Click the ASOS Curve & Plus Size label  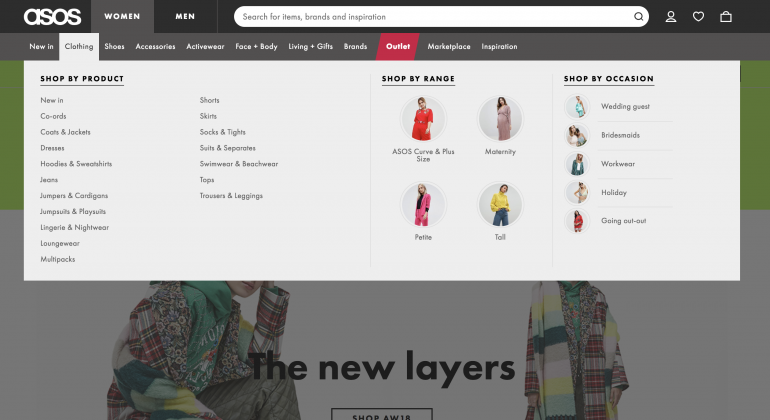(423, 155)
